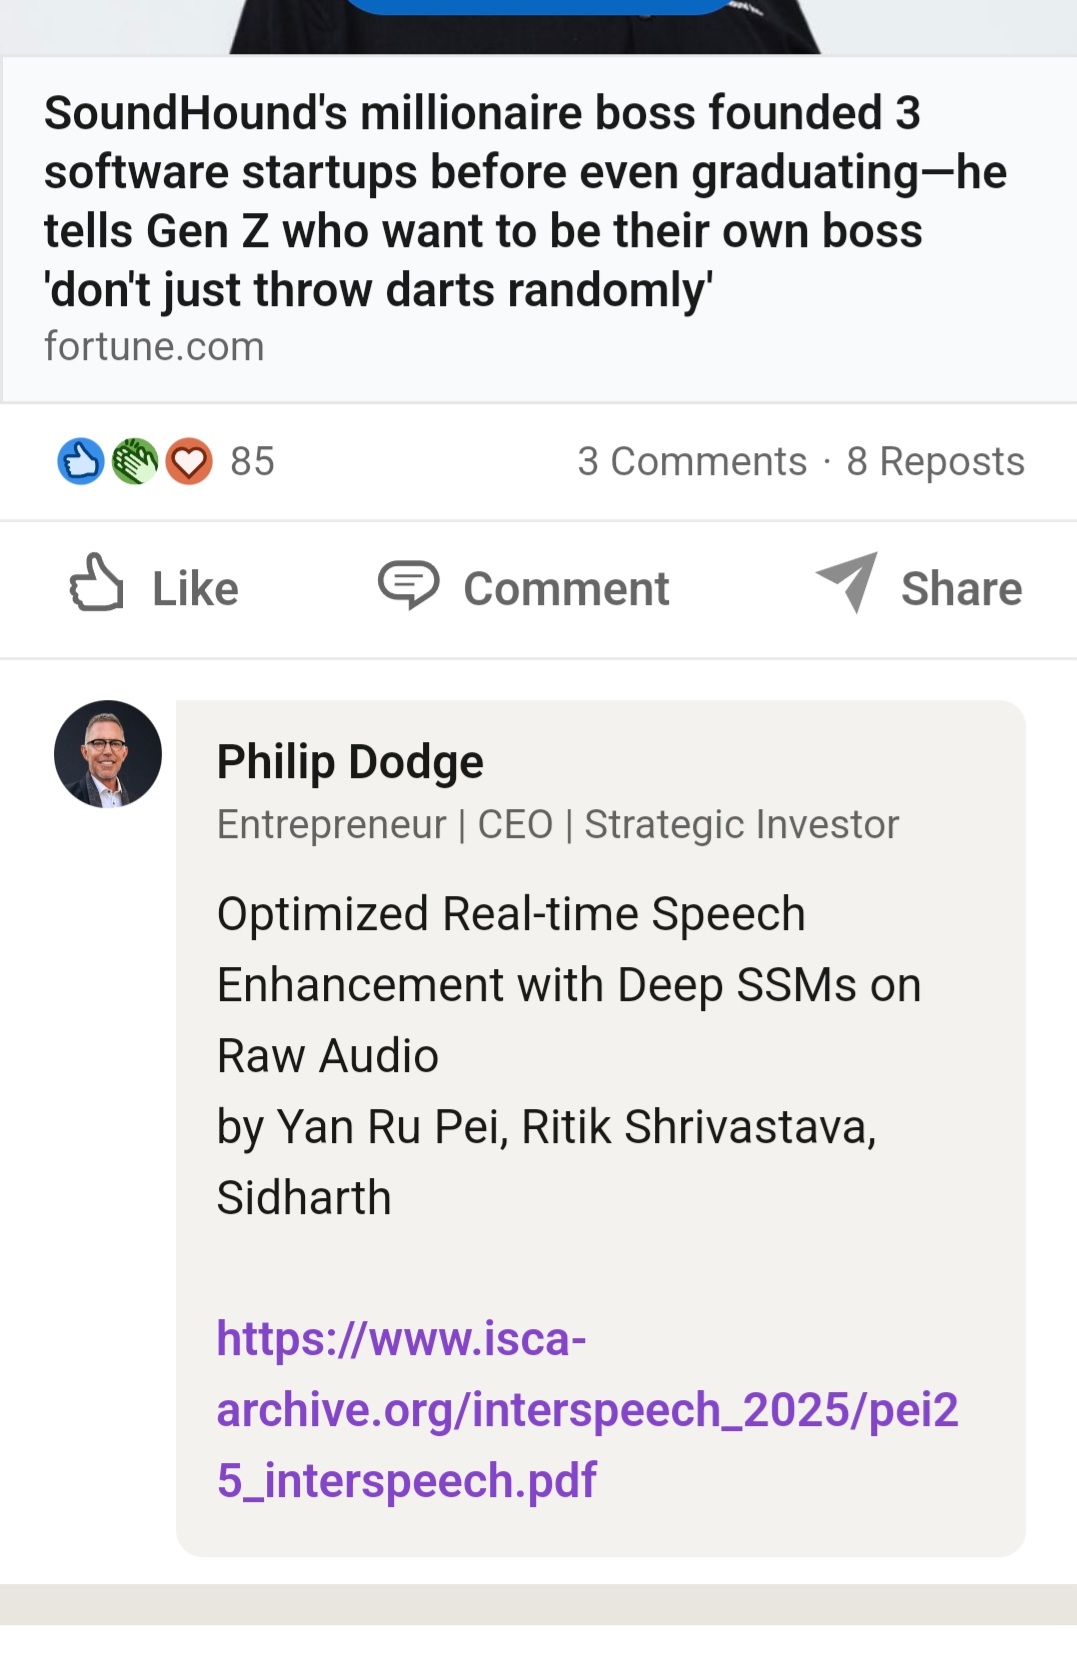This screenshot has width=1077, height=1656.
Task: Click the green clapping reaction icon
Action: point(135,462)
